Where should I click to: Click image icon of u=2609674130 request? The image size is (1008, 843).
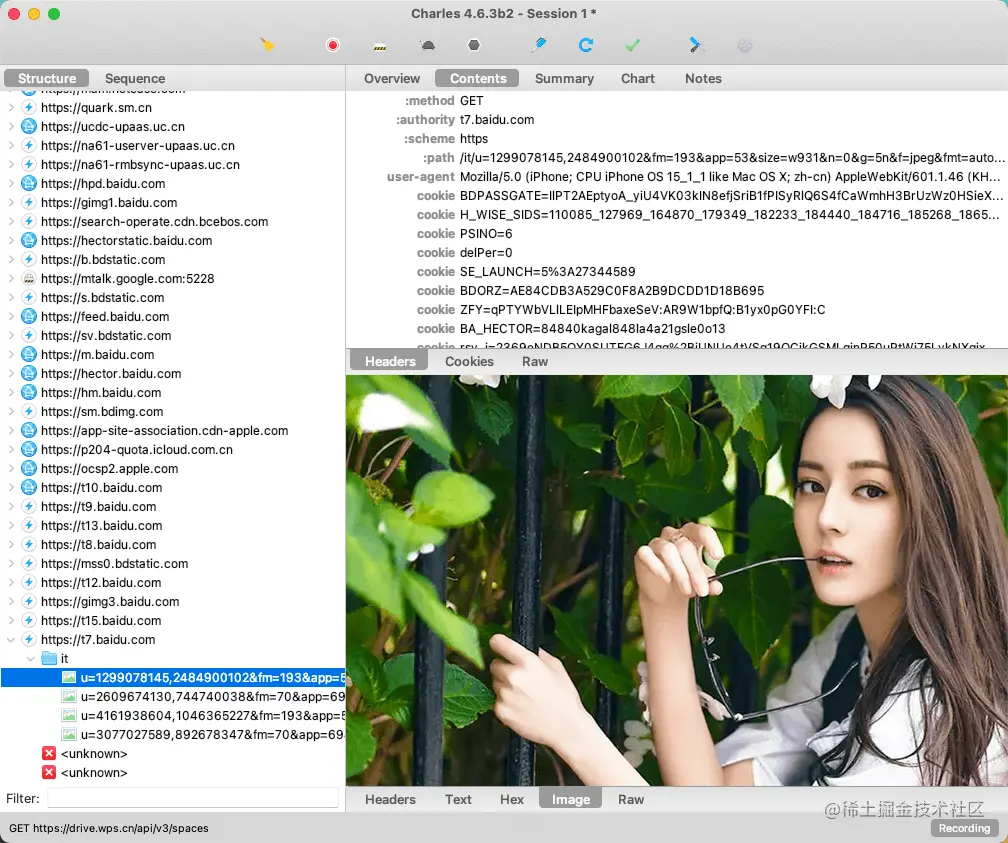69,696
